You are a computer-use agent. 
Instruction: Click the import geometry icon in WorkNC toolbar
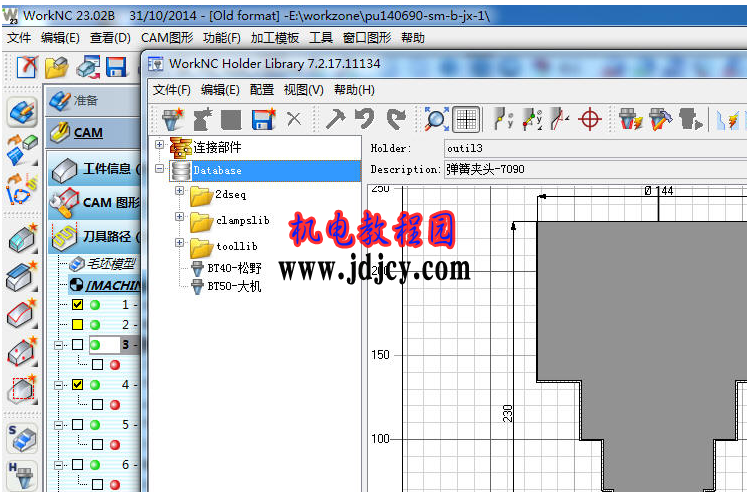coord(88,67)
